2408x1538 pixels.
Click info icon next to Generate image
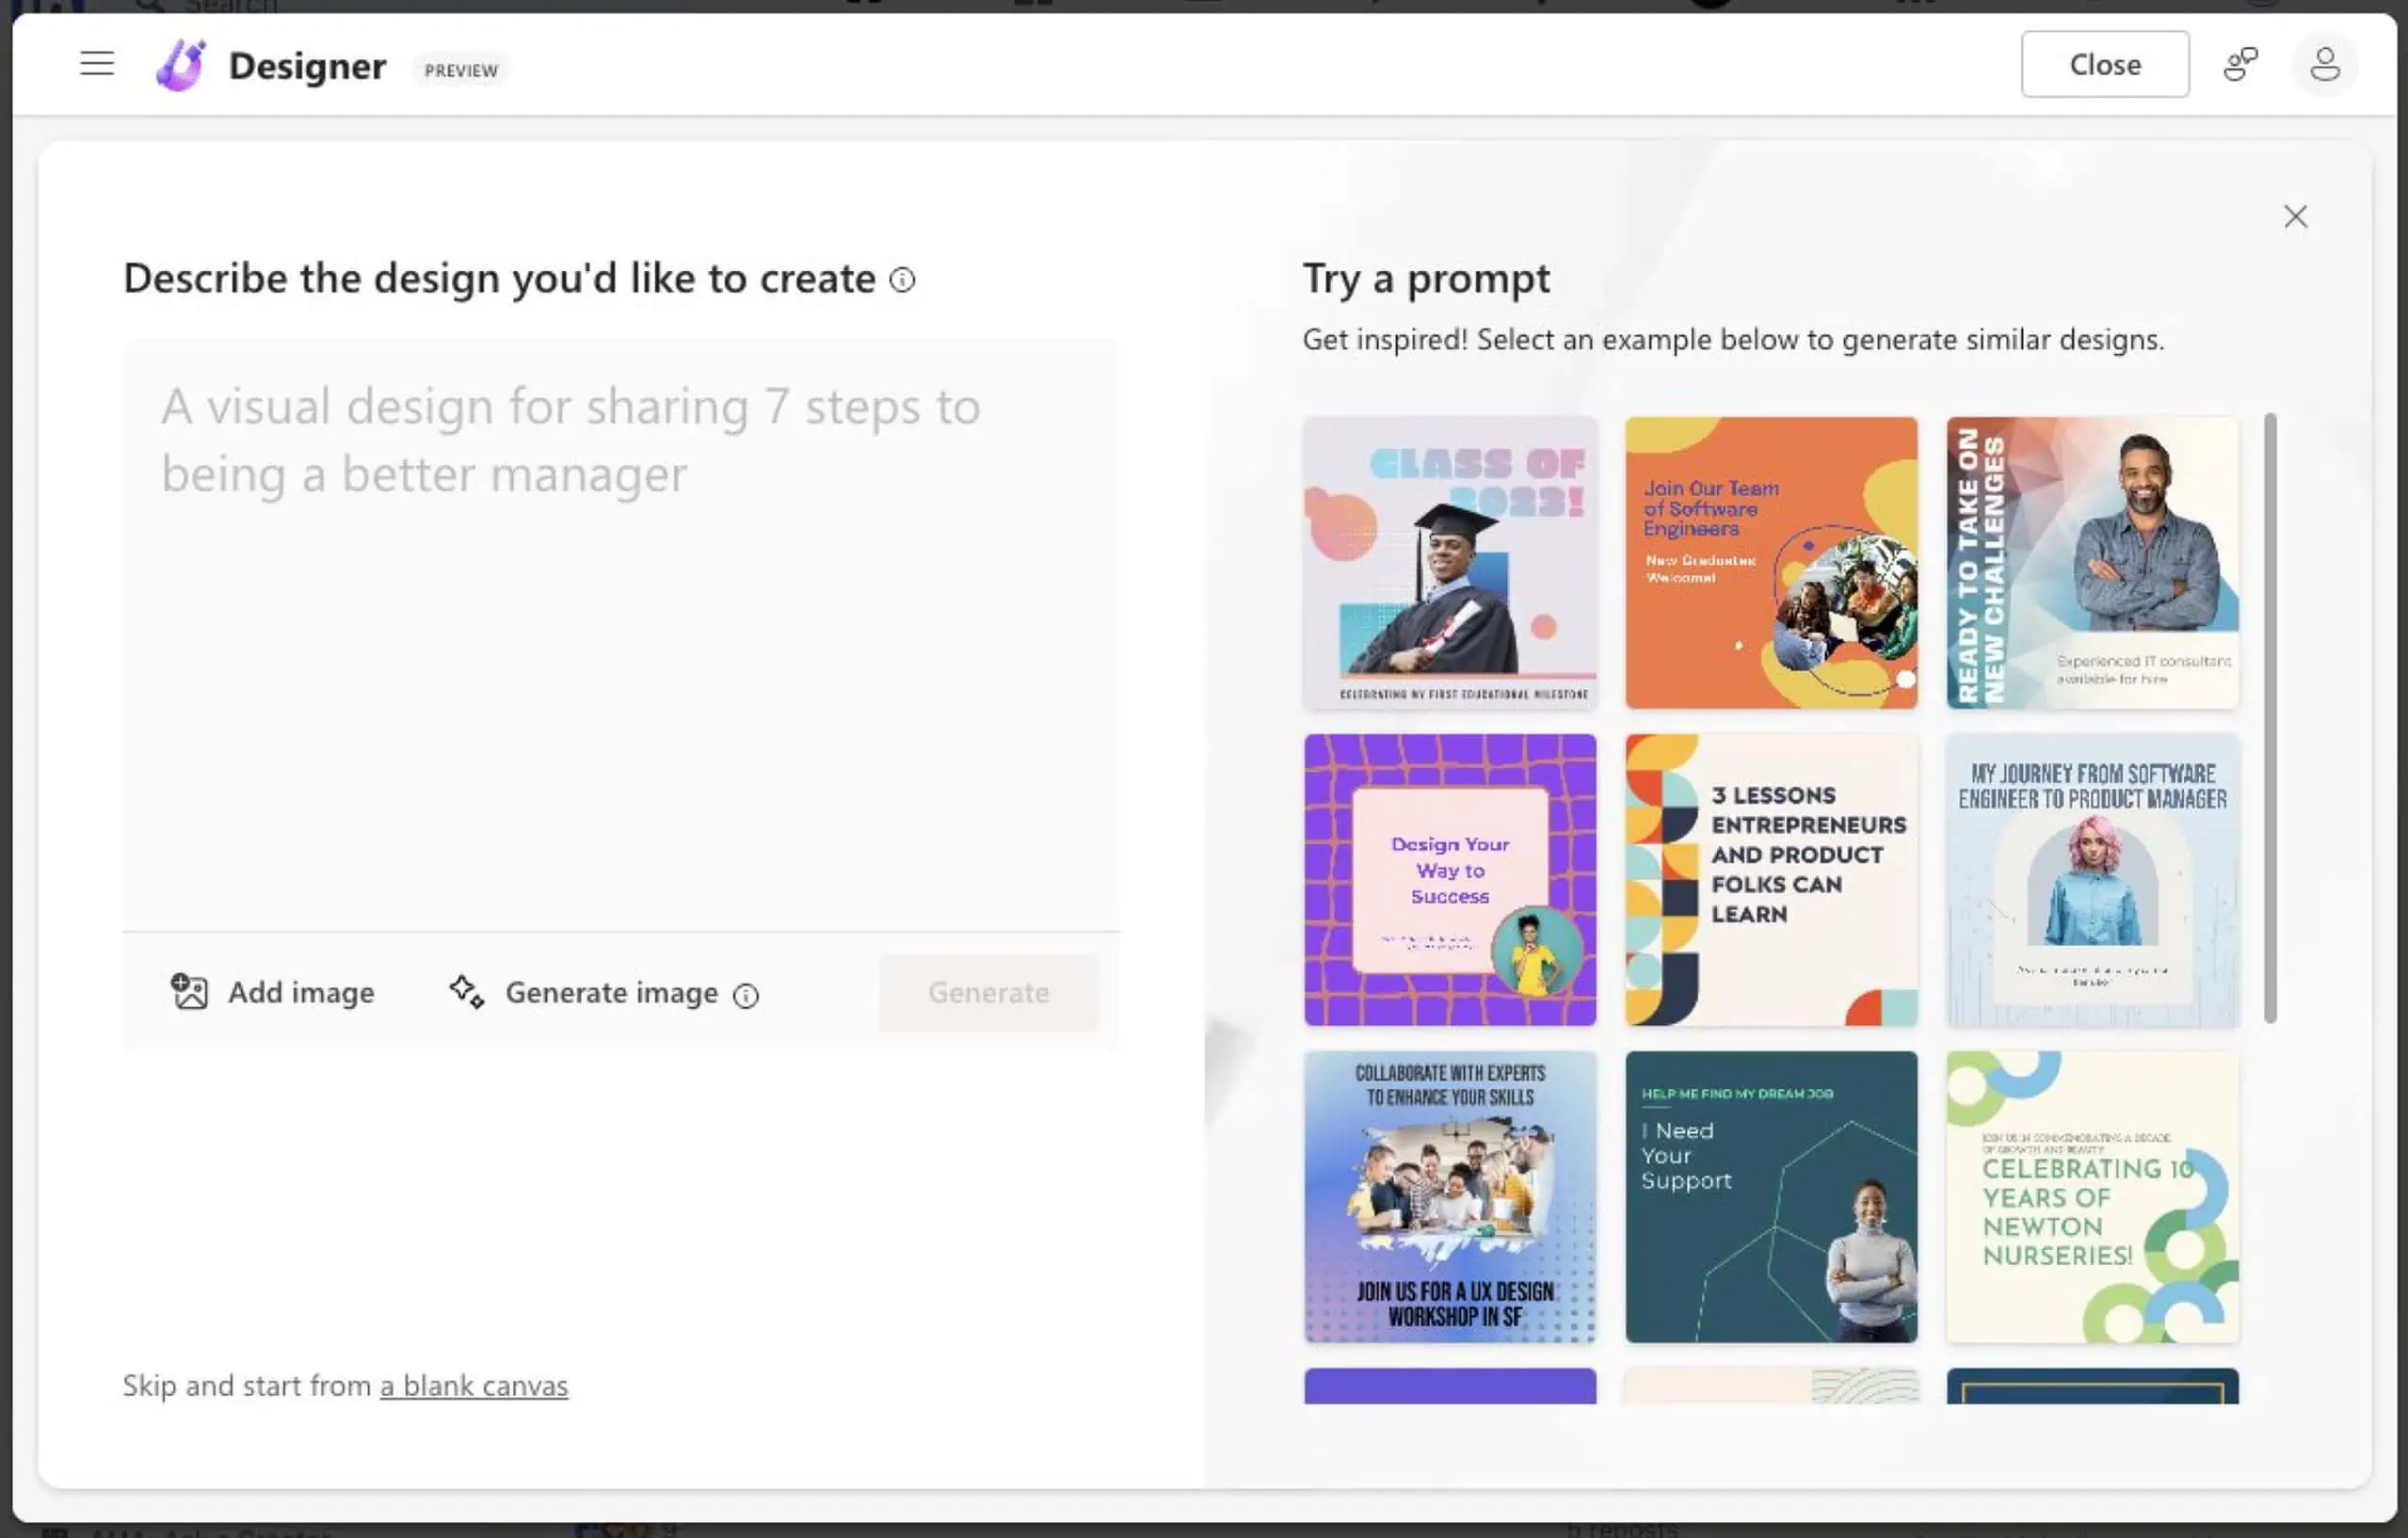[x=746, y=994]
